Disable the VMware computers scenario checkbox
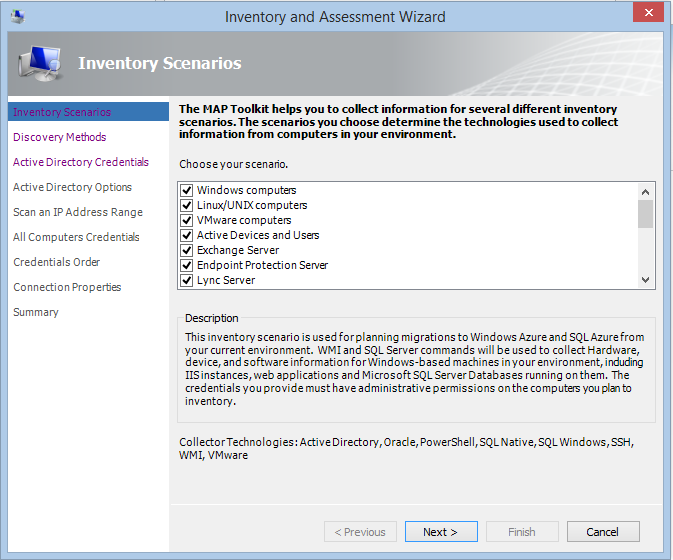Image resolution: width=673 pixels, height=560 pixels. (x=186, y=220)
